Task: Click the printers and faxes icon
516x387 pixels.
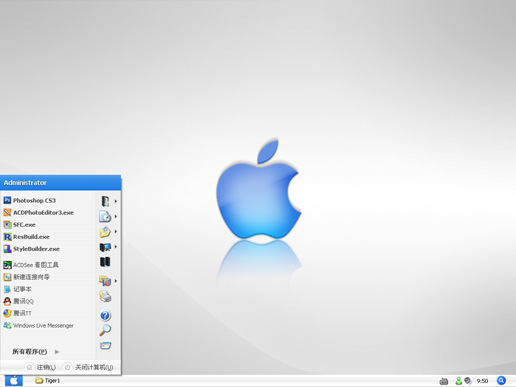Action: tap(105, 296)
